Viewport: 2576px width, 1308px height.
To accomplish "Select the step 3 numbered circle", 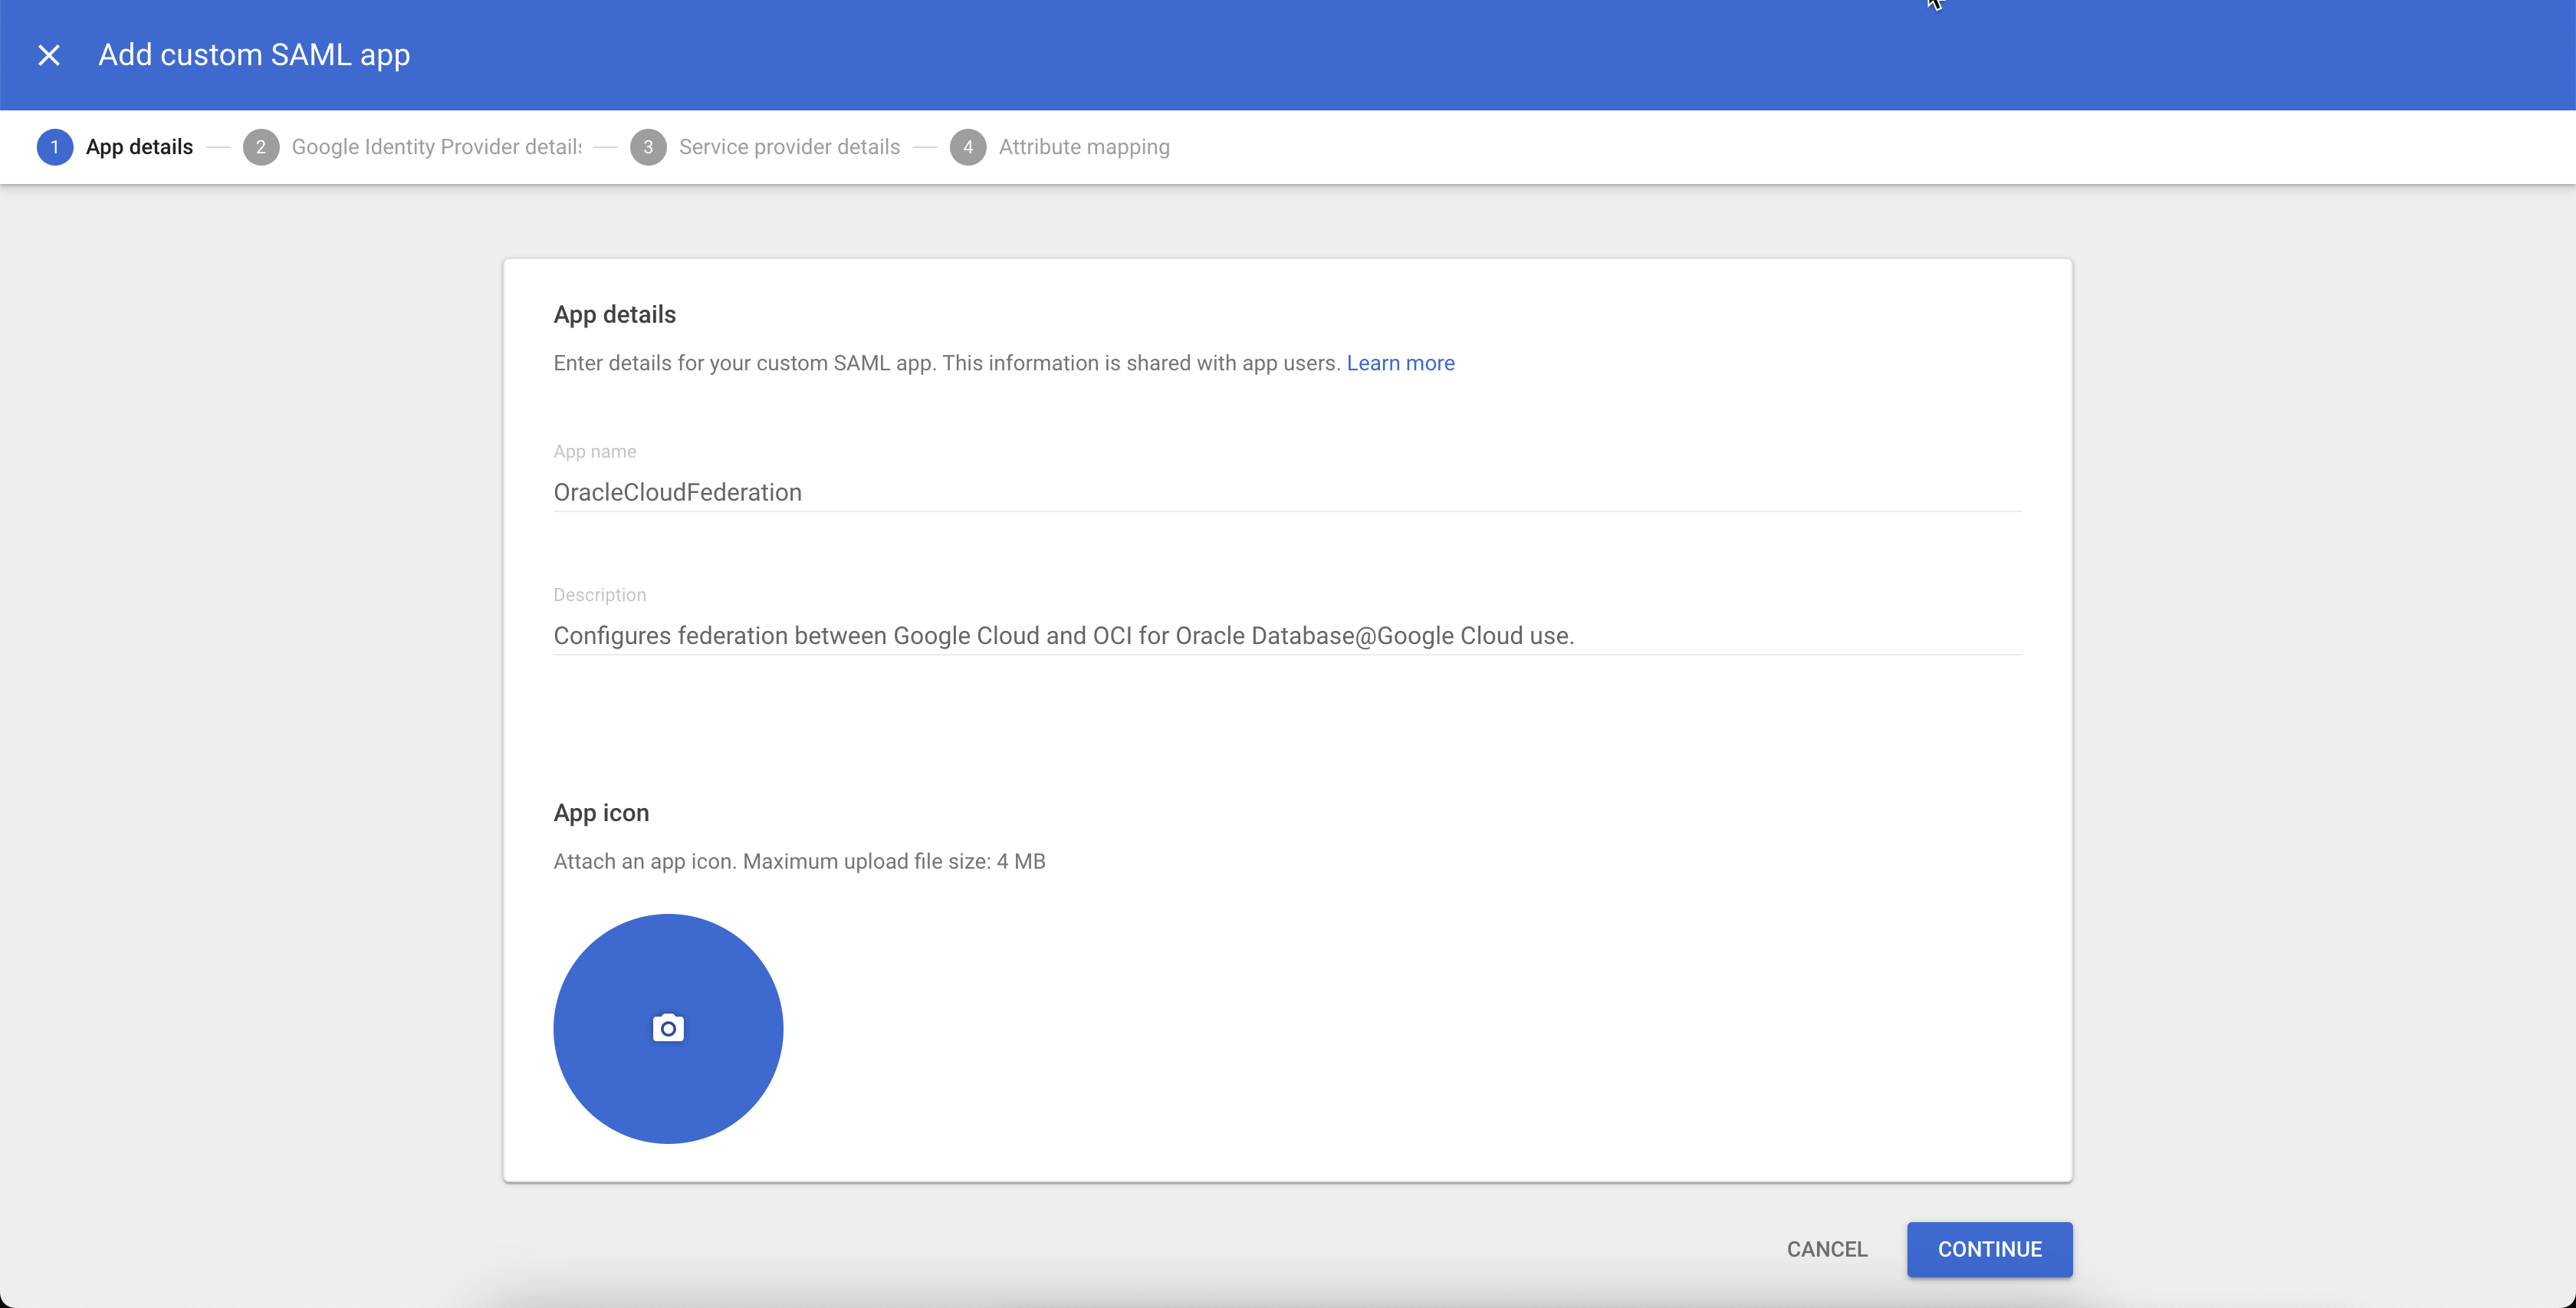I will tap(648, 147).
